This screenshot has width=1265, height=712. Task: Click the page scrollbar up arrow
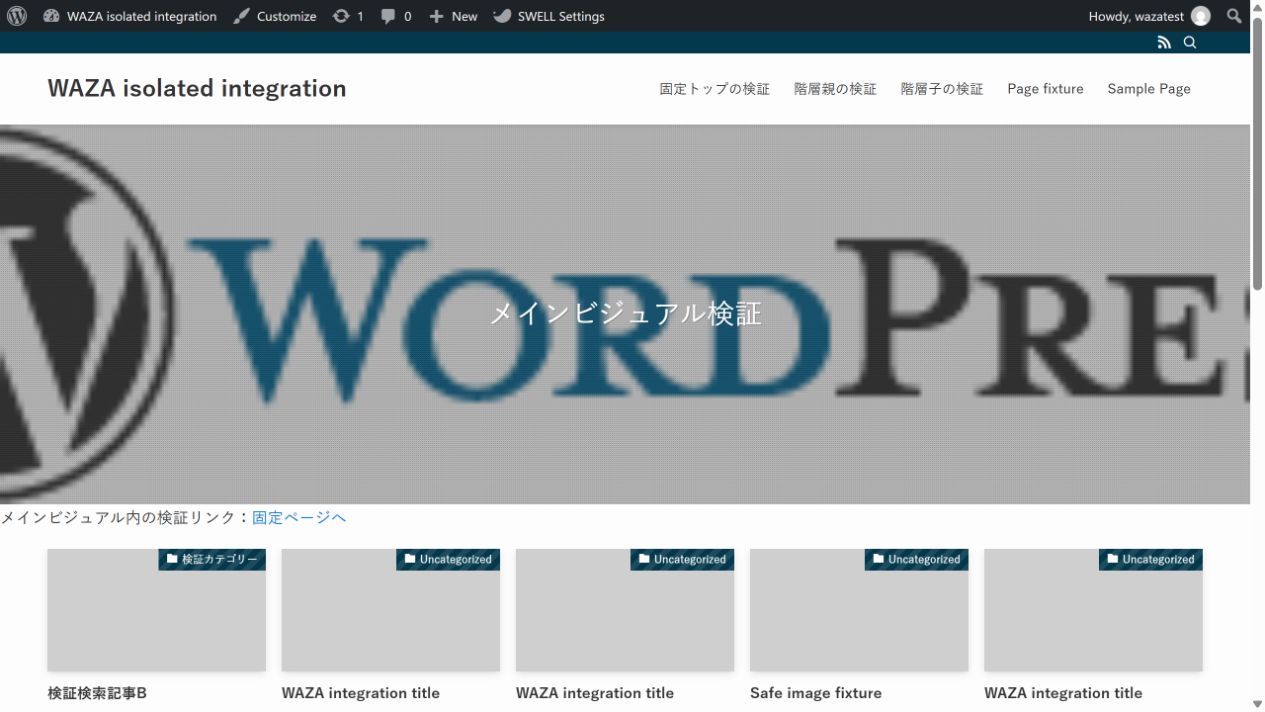pos(1257,8)
